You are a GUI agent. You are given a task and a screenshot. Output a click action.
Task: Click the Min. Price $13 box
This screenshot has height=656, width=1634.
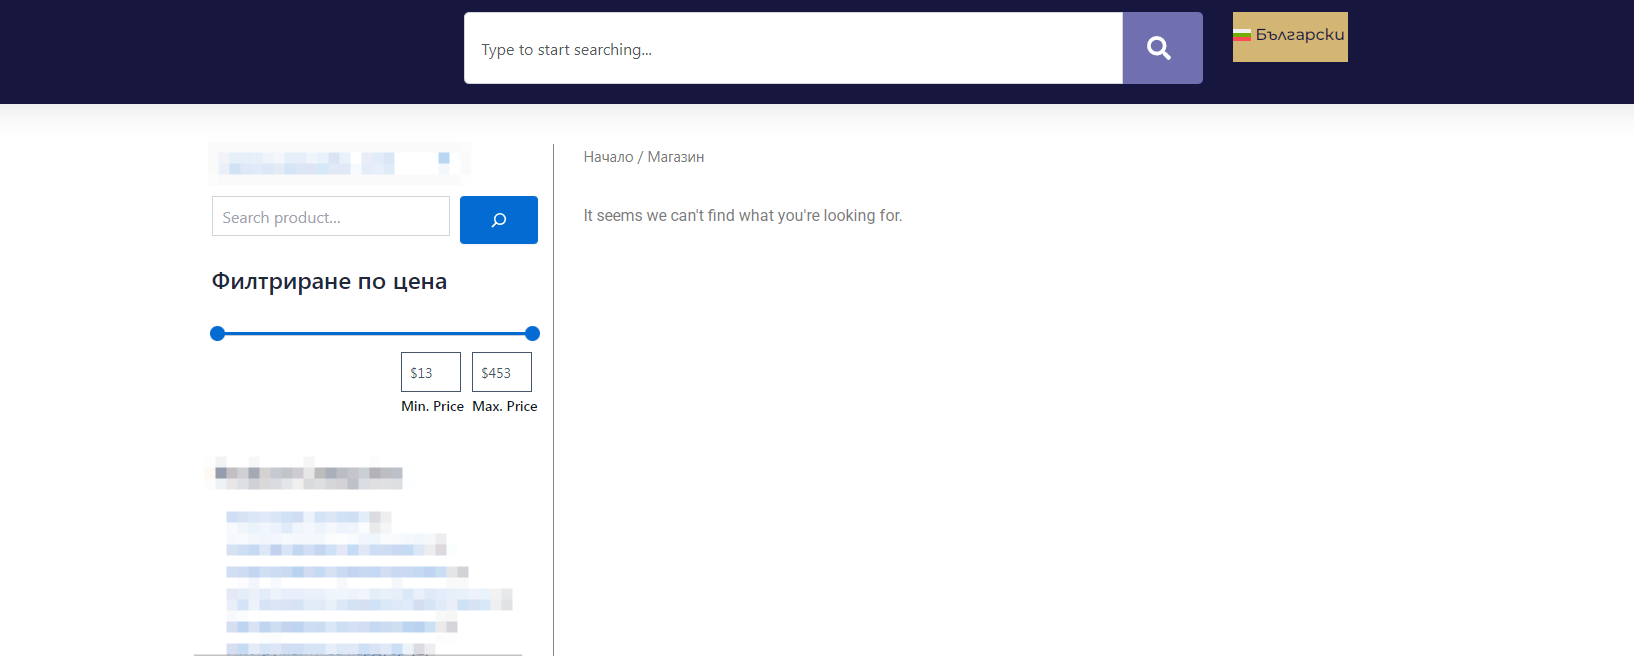pos(431,372)
